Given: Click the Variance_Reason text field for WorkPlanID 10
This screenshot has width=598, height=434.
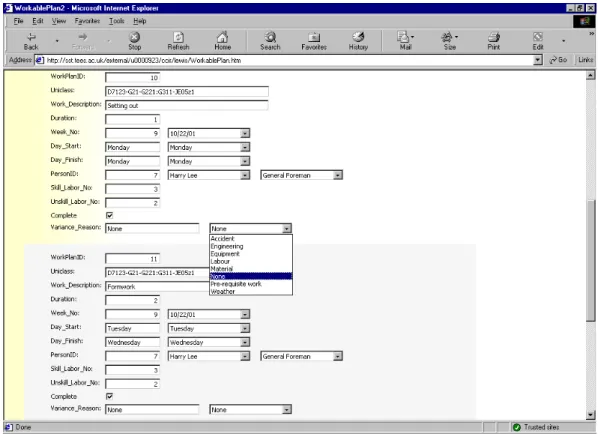Looking at the screenshot, I should tap(152, 229).
